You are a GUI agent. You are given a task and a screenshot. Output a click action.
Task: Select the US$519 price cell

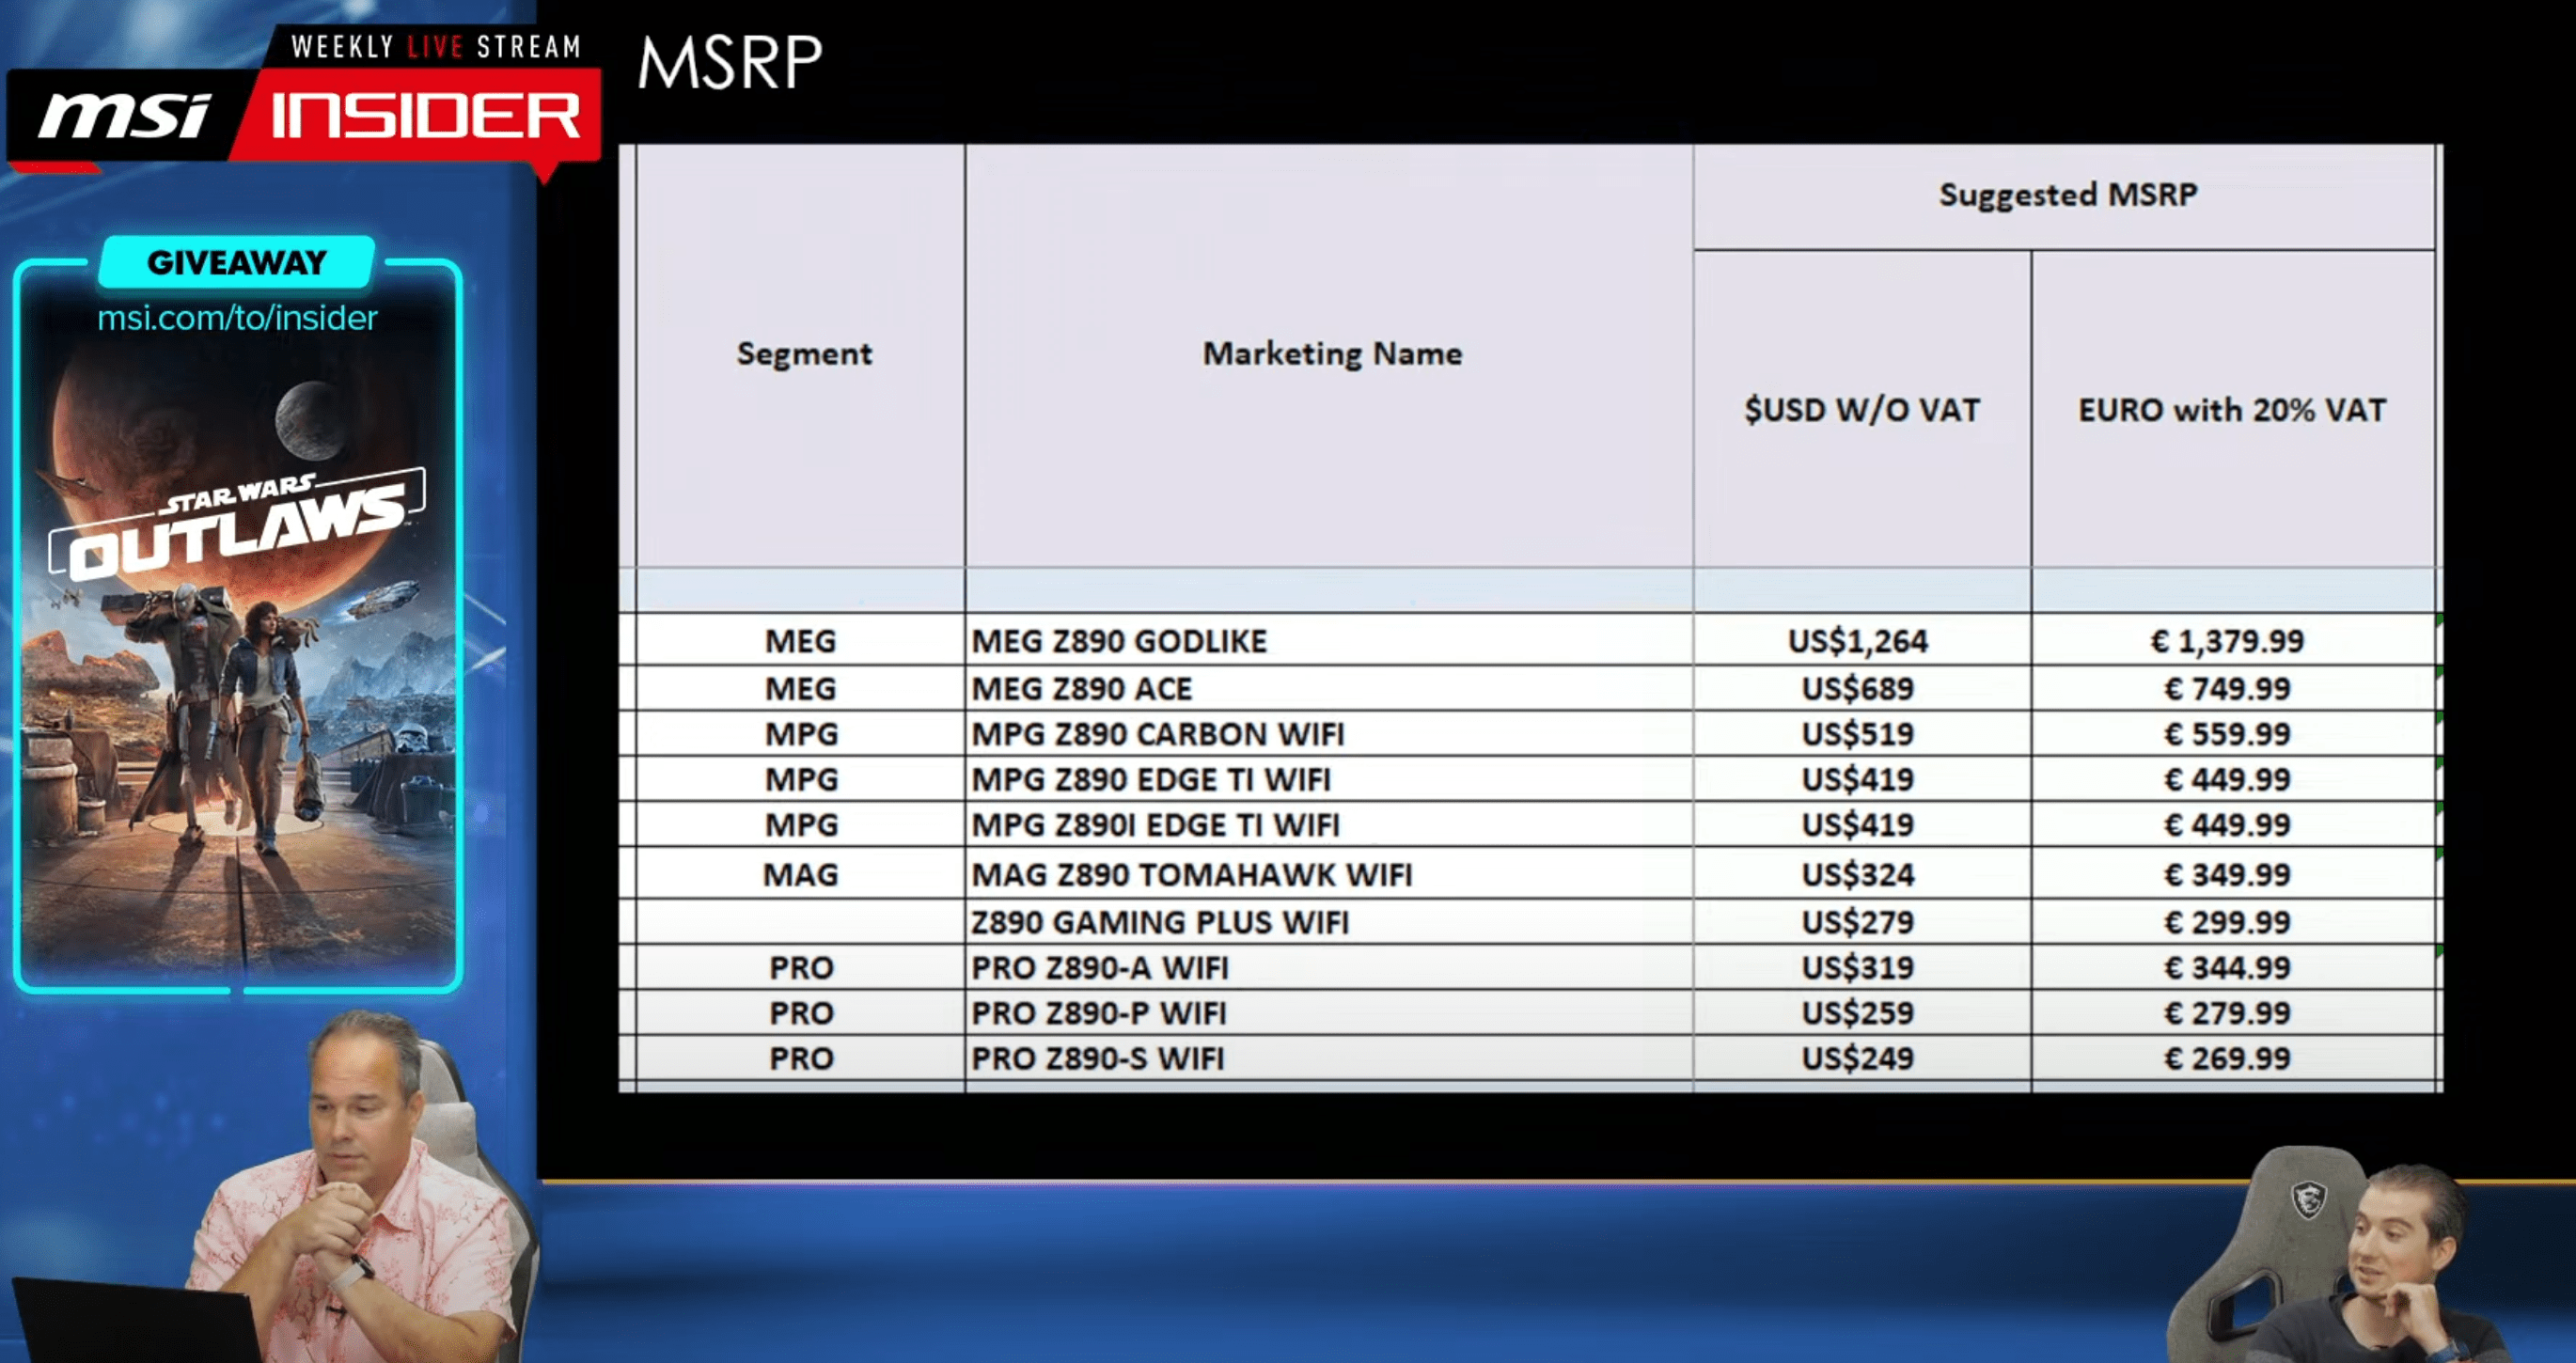point(1862,734)
